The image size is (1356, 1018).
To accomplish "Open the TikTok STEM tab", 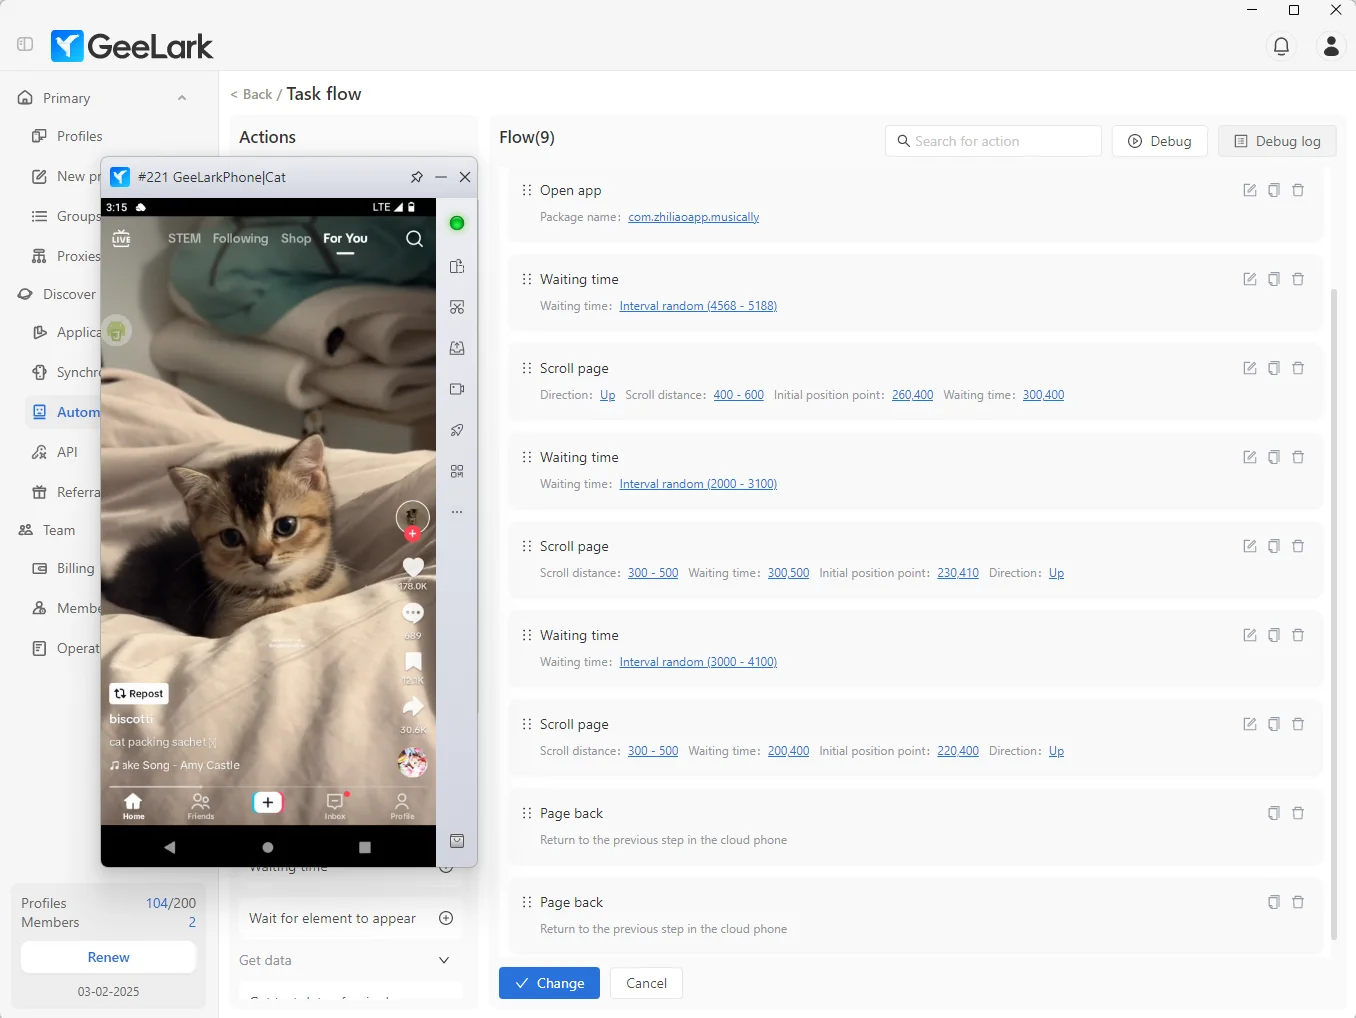I will [x=184, y=239].
